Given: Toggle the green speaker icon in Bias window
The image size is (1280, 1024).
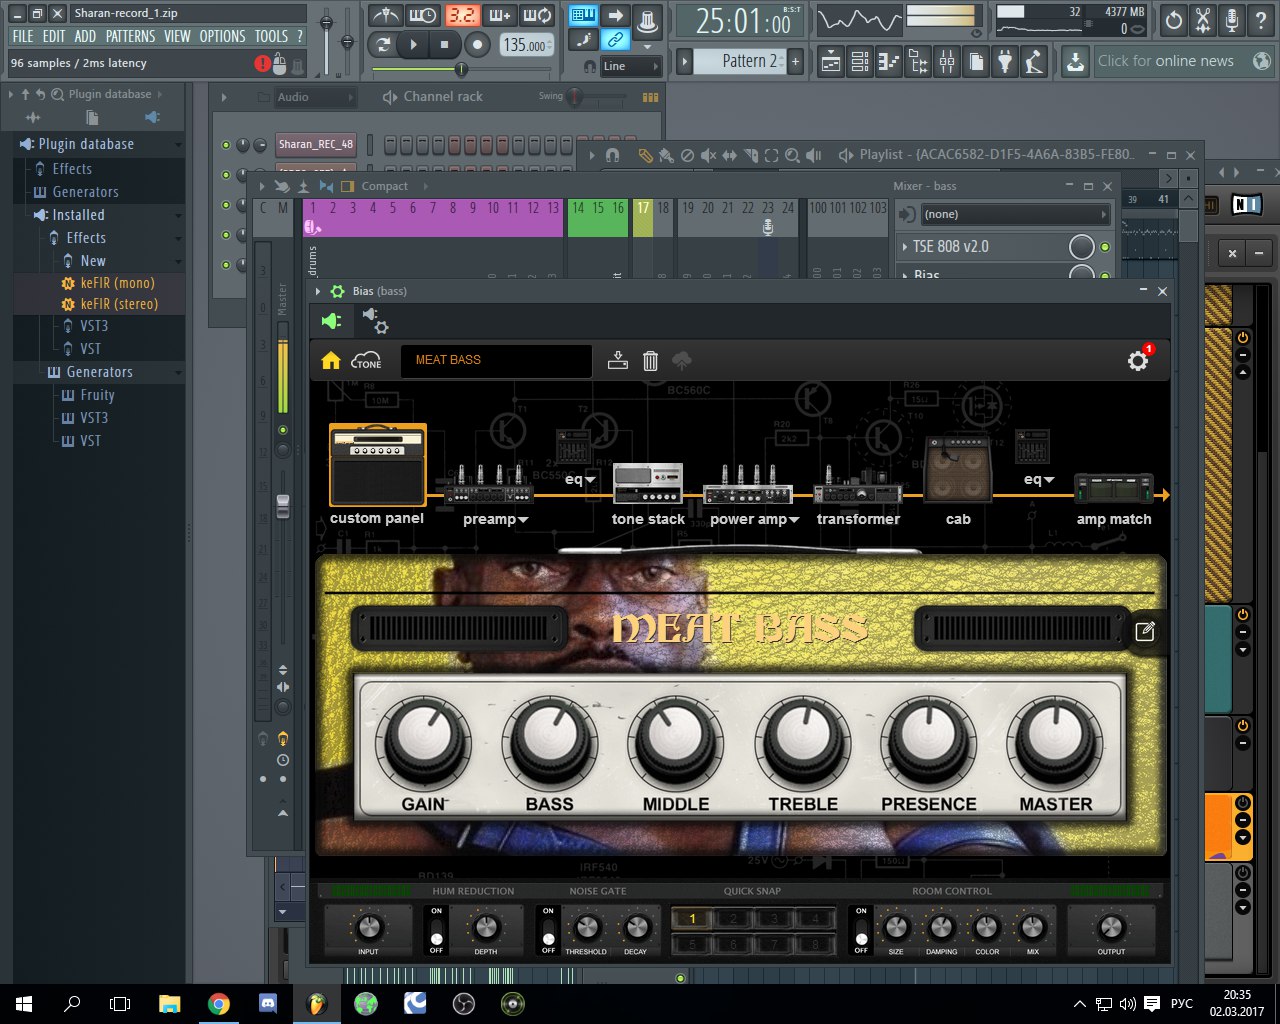Looking at the screenshot, I should click(x=331, y=321).
